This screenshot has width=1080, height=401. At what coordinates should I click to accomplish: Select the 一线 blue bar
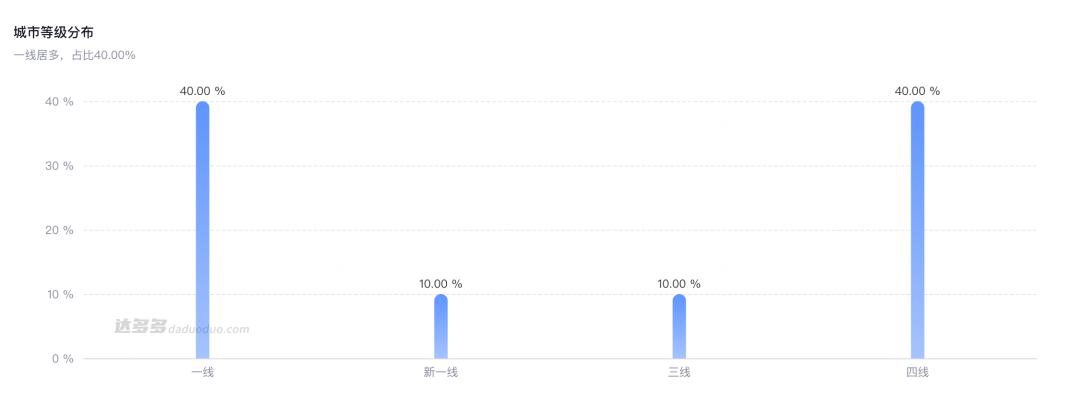point(203,230)
